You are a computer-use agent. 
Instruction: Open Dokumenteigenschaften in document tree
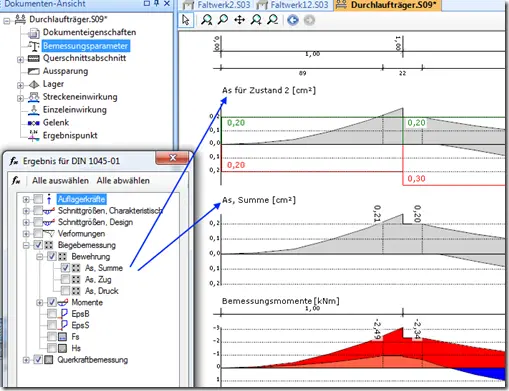[x=89, y=33]
